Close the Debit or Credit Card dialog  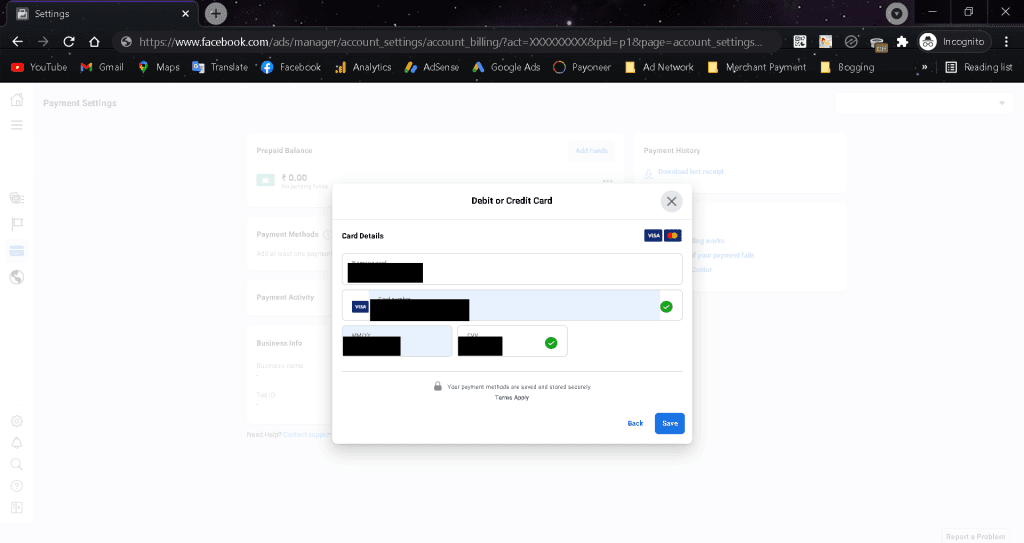tap(671, 201)
